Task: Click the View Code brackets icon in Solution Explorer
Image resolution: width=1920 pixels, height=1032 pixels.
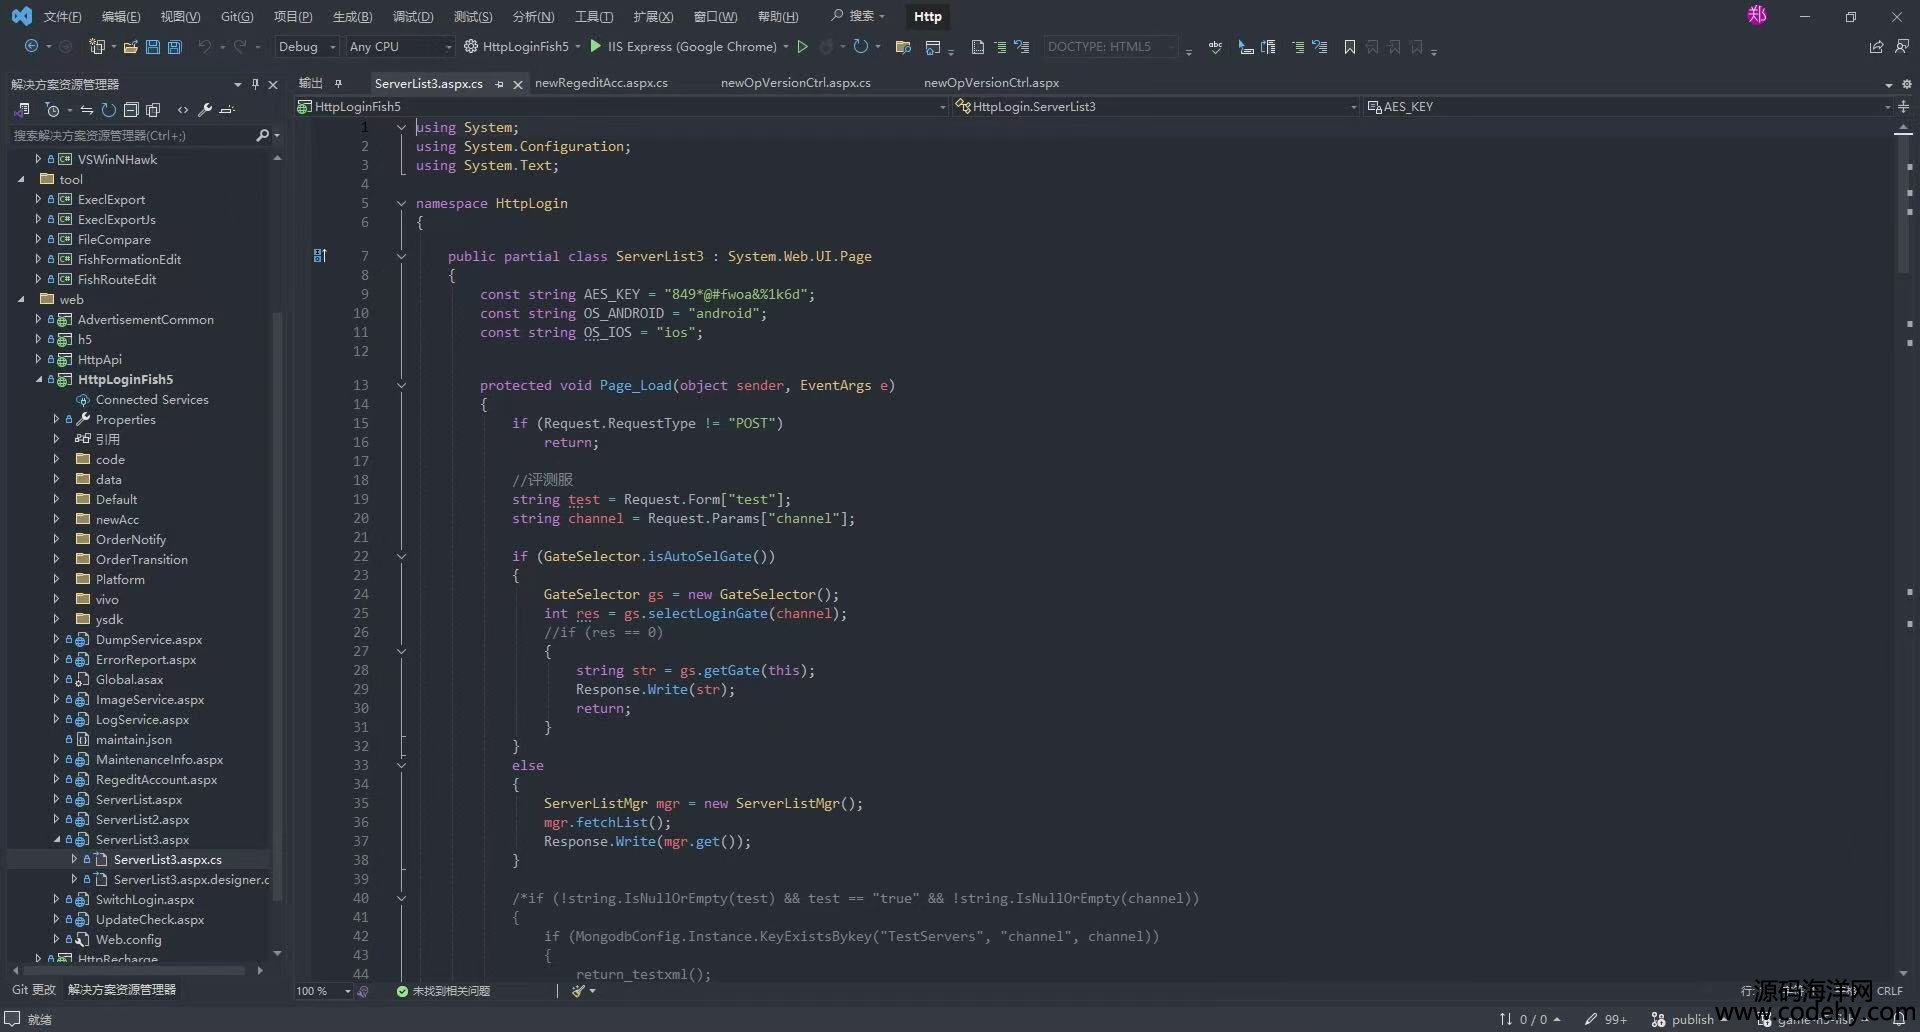Action: tap(182, 110)
